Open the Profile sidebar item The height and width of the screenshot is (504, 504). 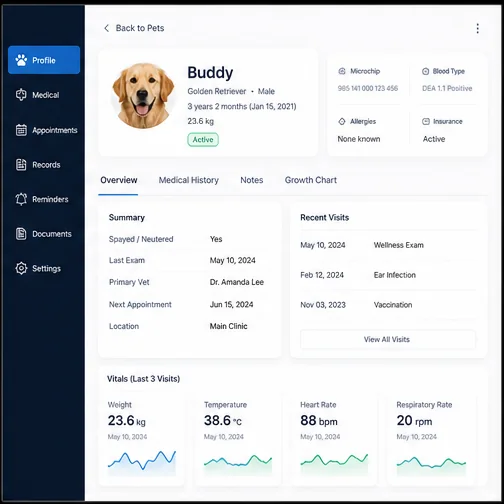(x=44, y=60)
